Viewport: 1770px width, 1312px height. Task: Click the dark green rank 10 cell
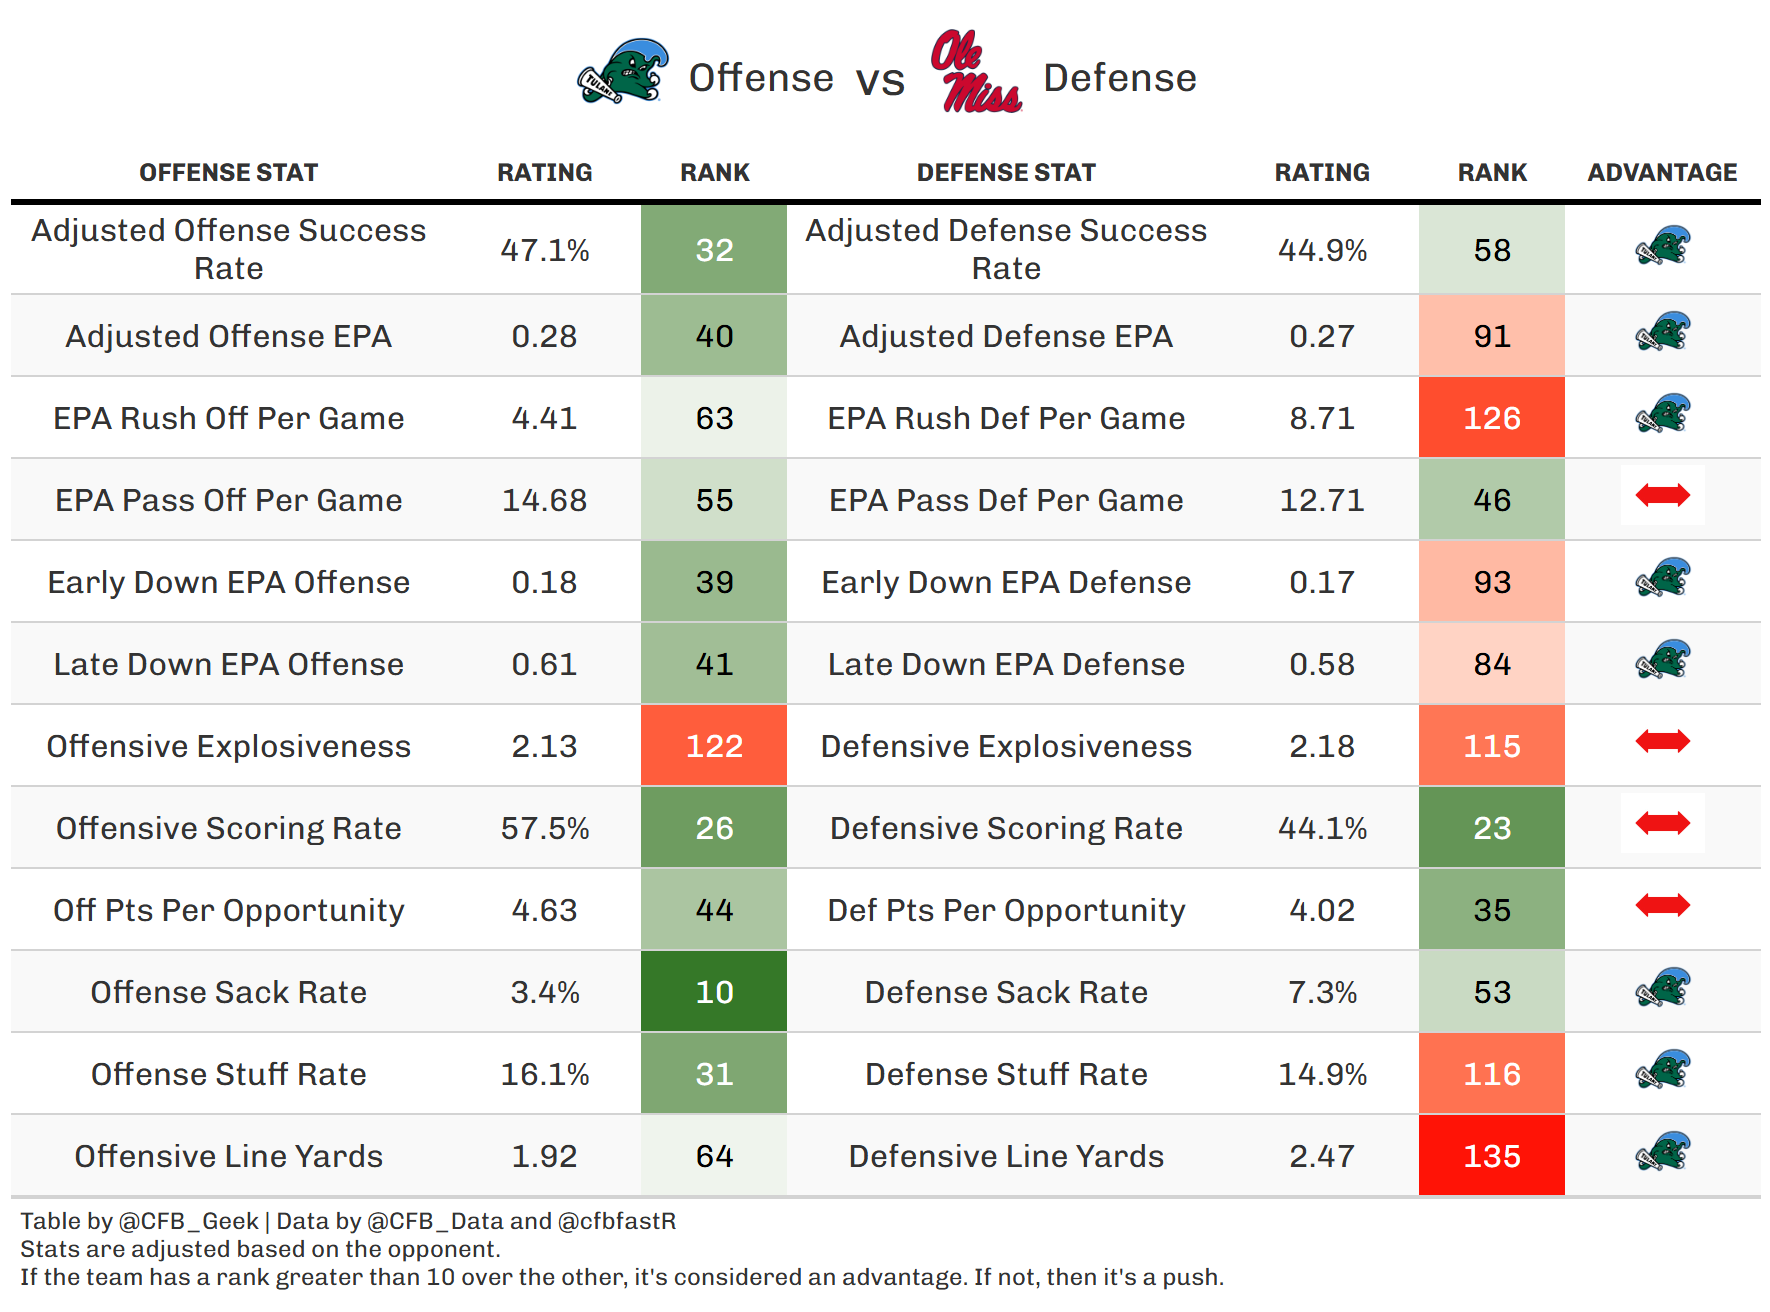point(714,992)
